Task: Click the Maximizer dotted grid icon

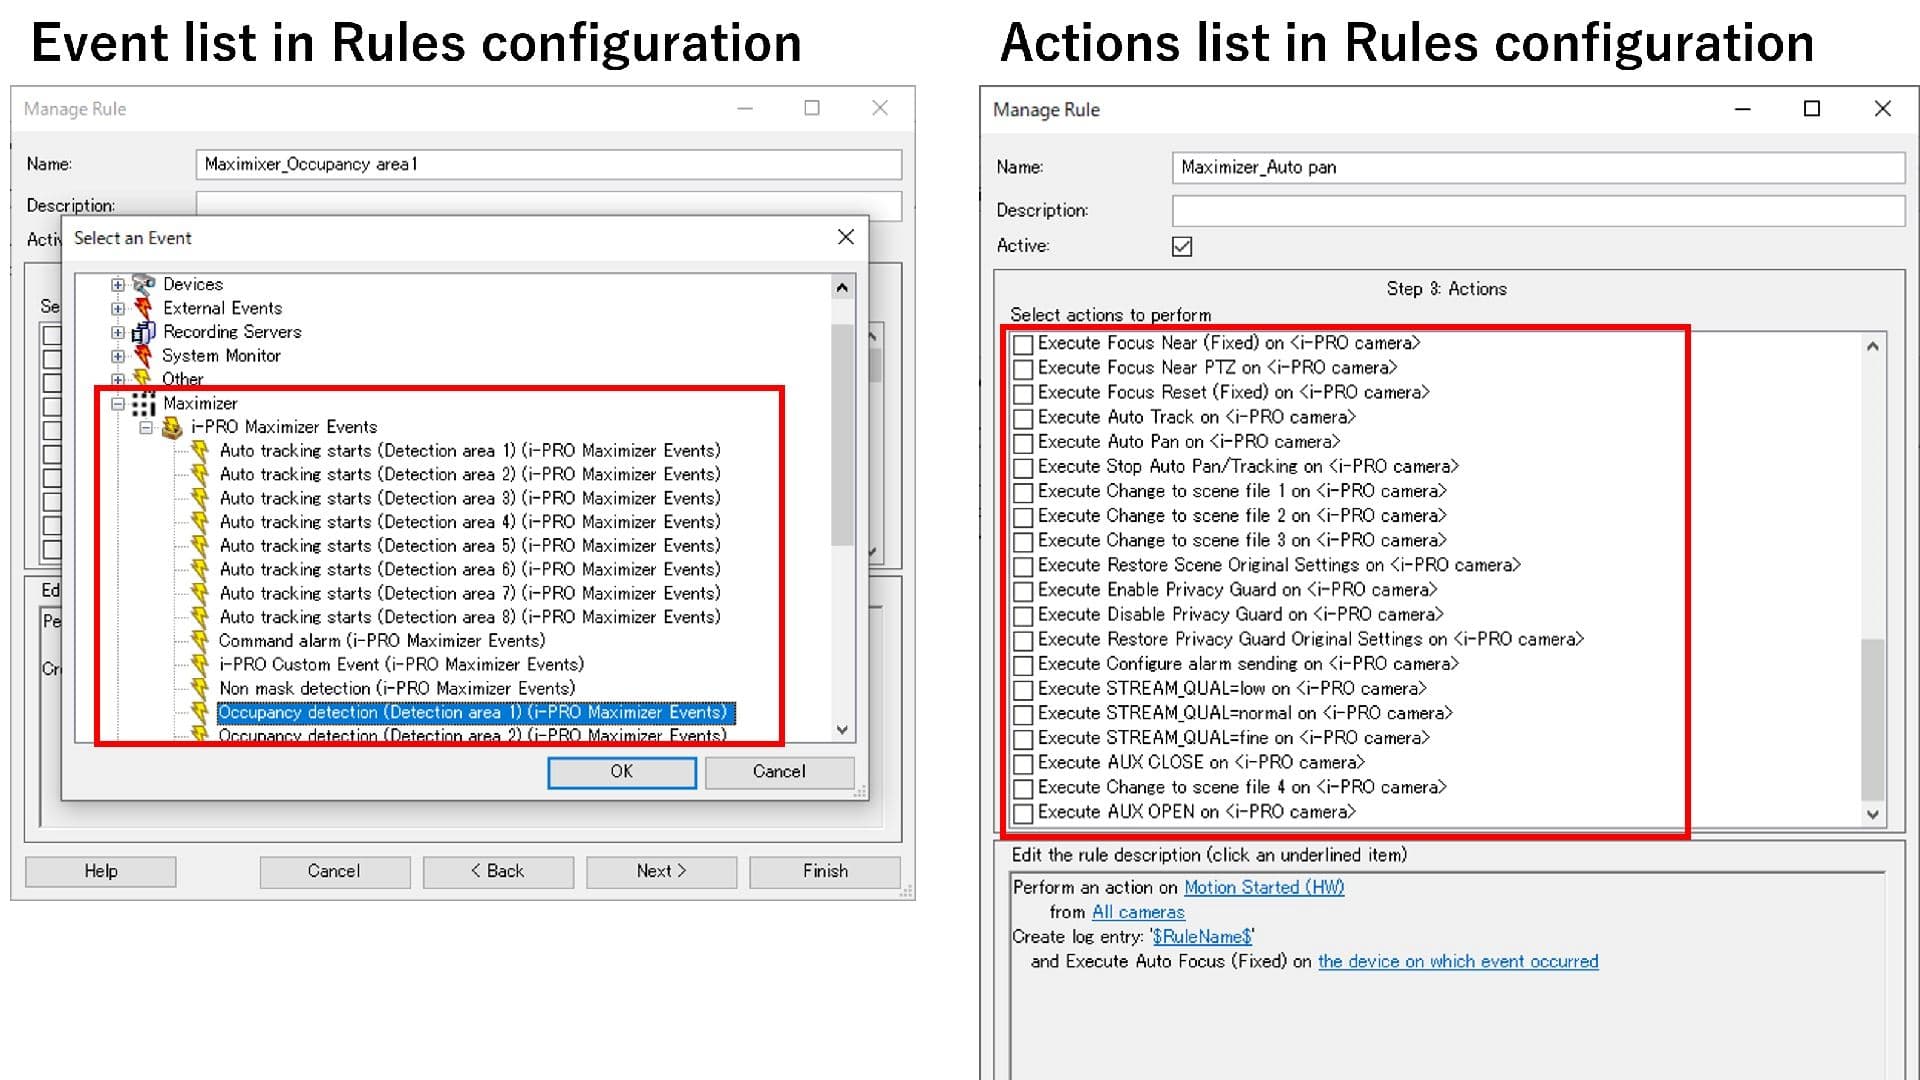Action: point(144,404)
